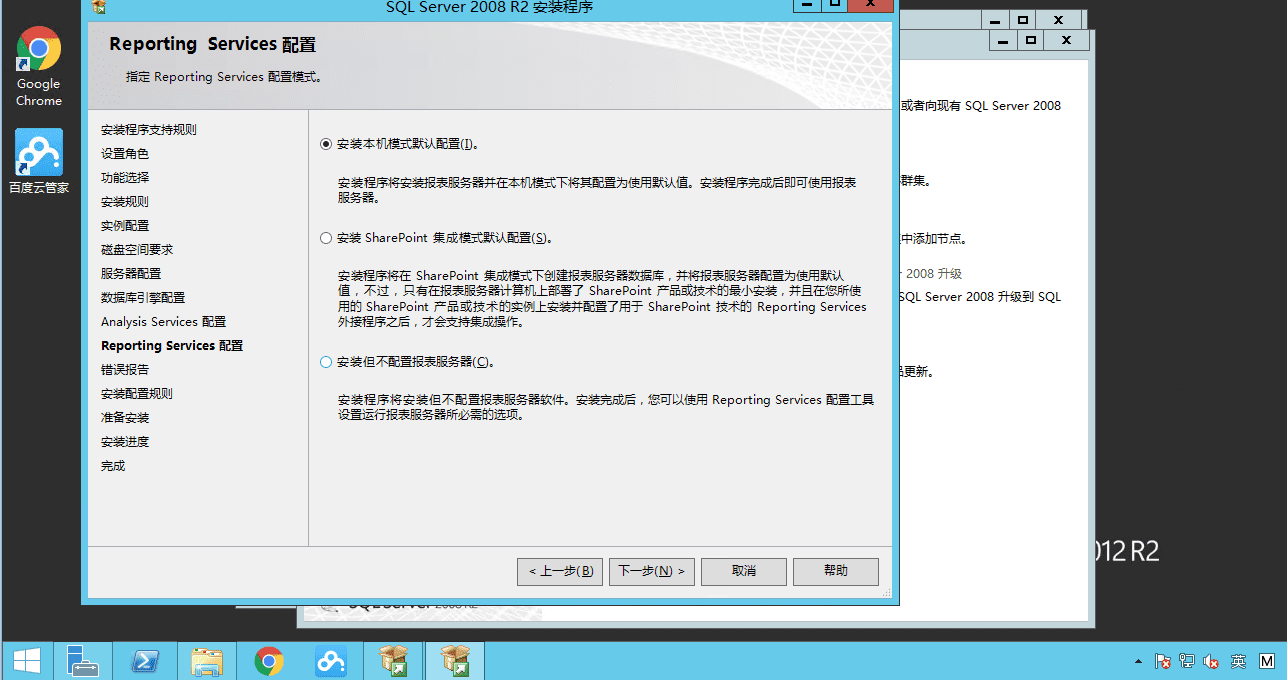The width and height of the screenshot is (1287, 680).
Task: Select 安装但不配置报表服务器 radio button
Action: pos(326,361)
